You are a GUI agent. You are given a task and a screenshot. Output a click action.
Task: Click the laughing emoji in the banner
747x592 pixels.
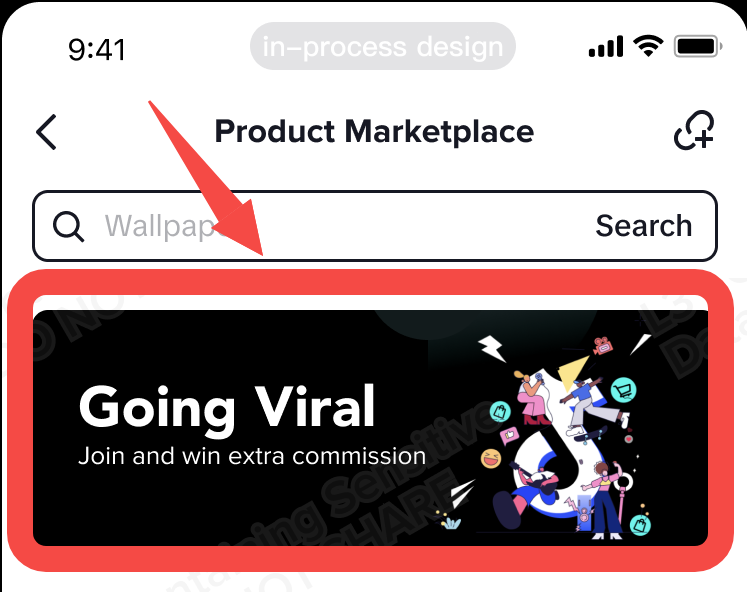tap(491, 459)
